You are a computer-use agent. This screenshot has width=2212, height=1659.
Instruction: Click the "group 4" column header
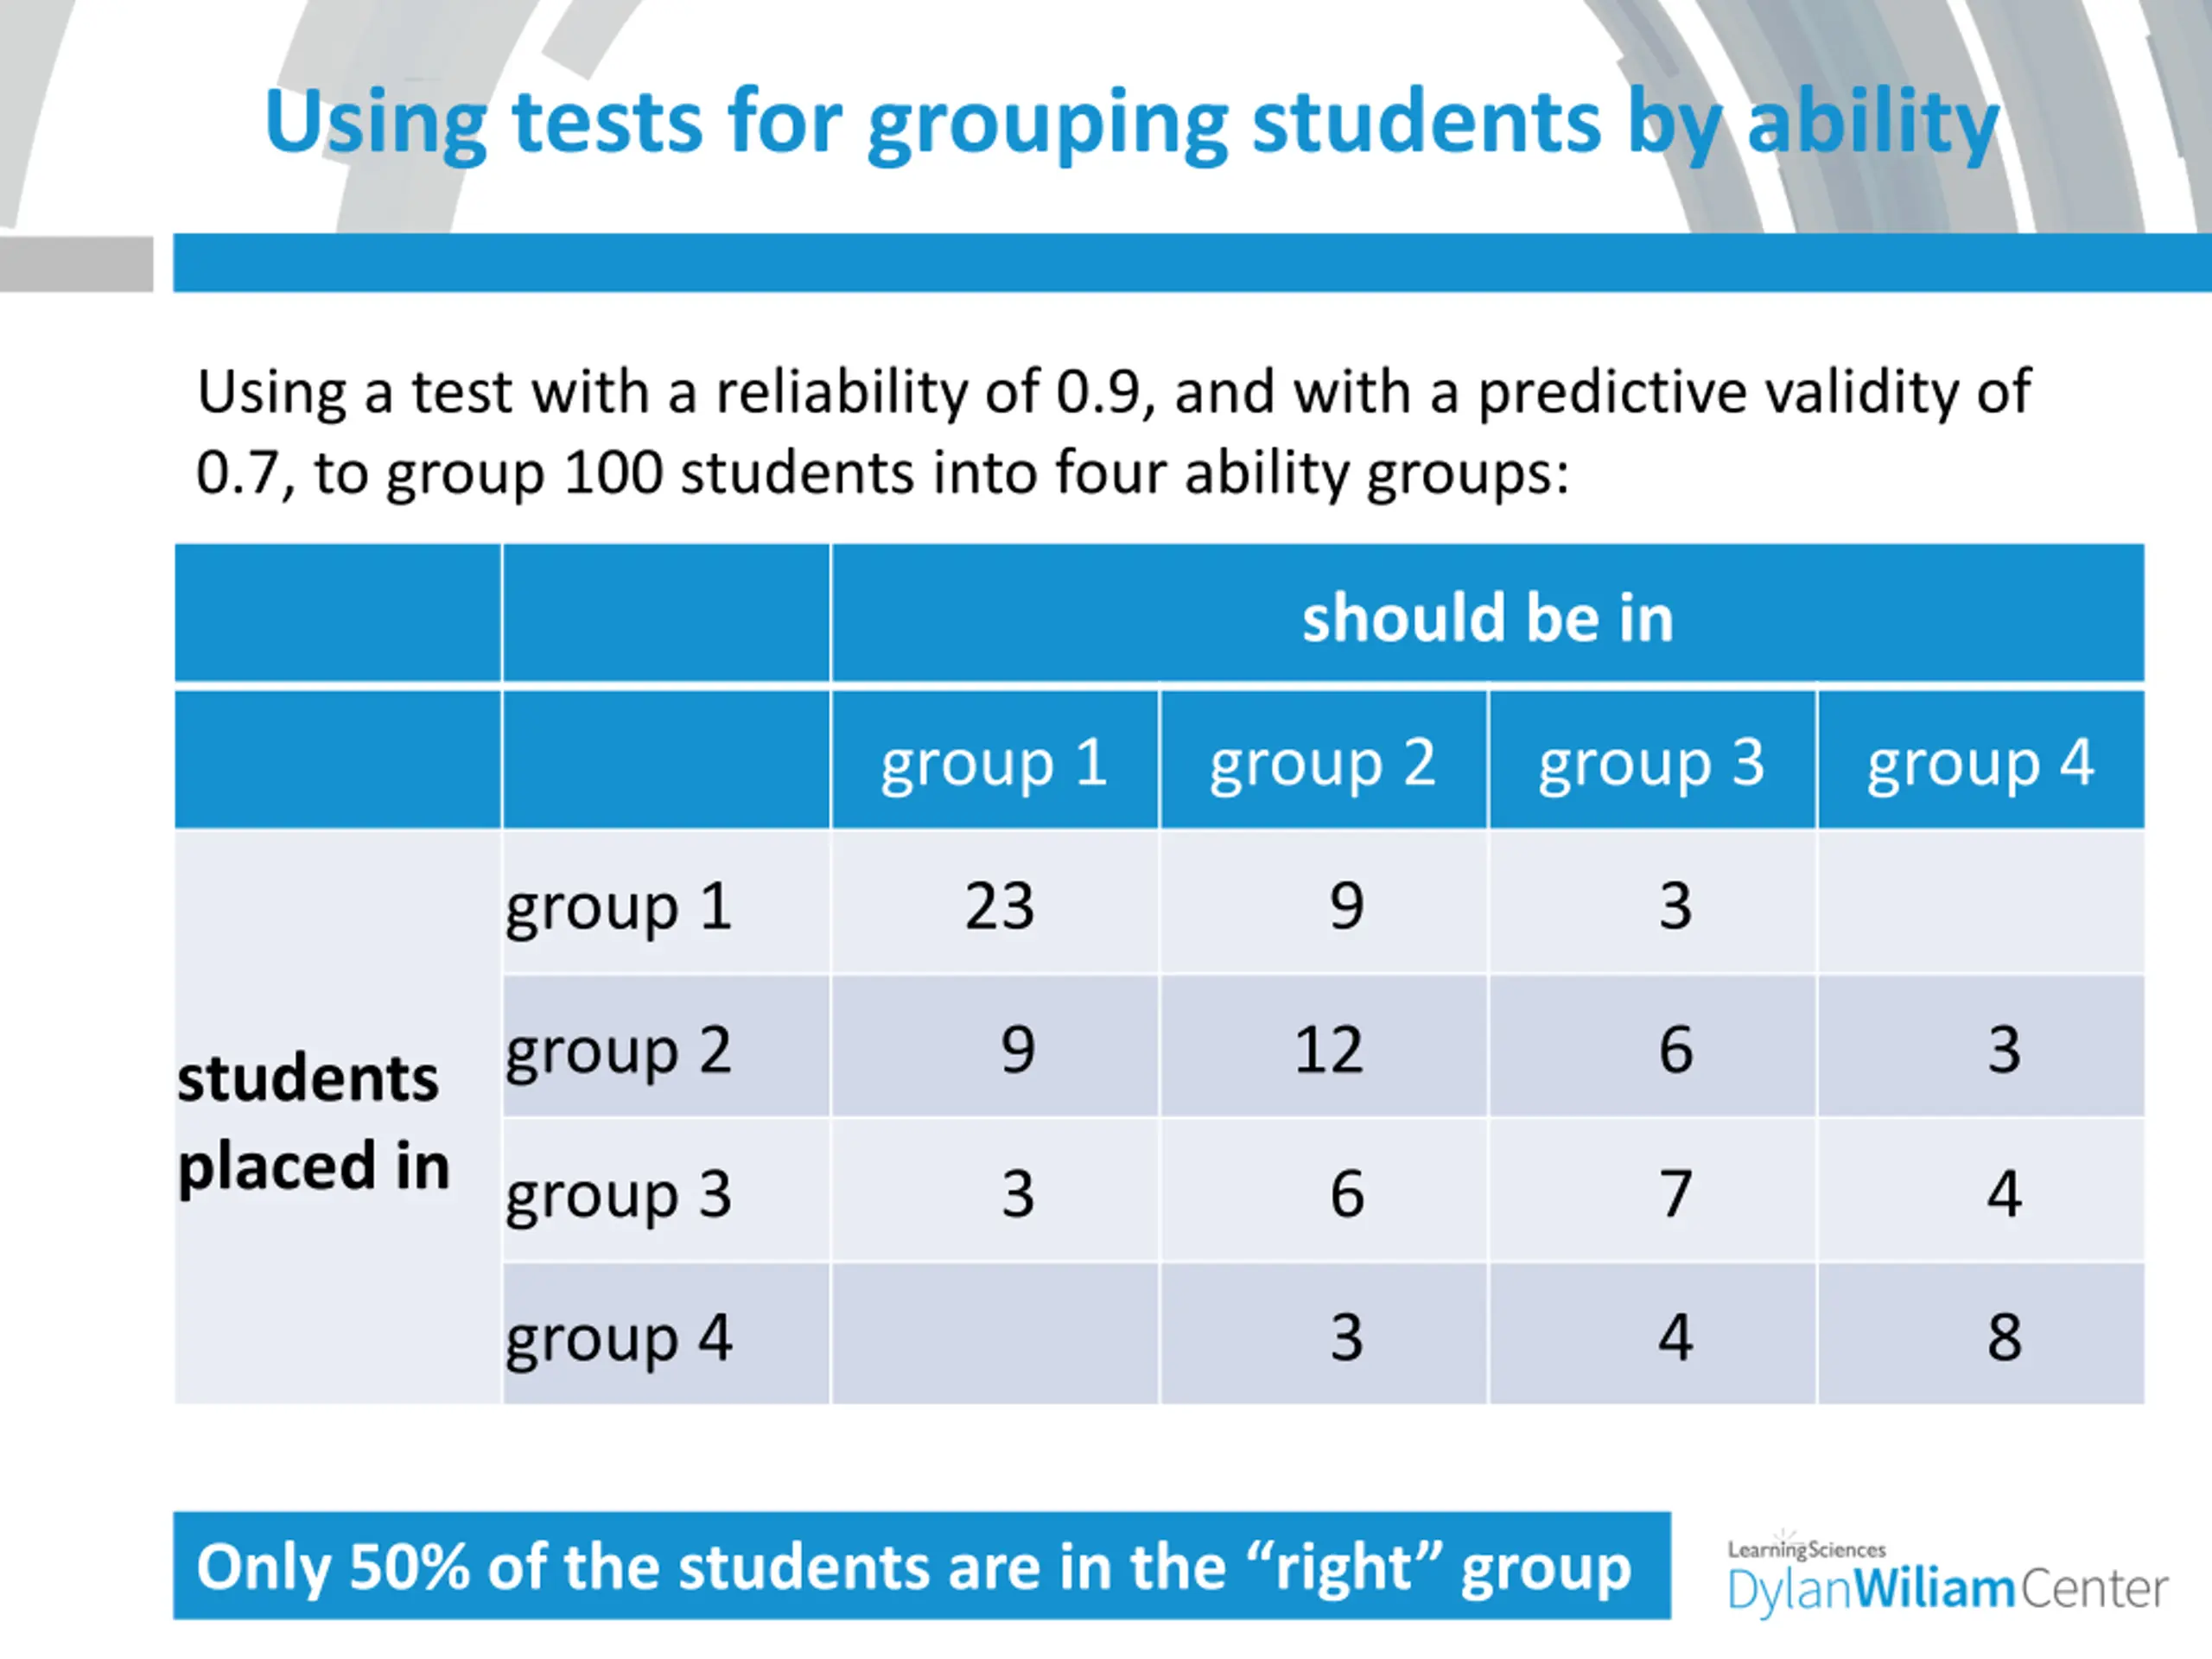click(x=1980, y=763)
